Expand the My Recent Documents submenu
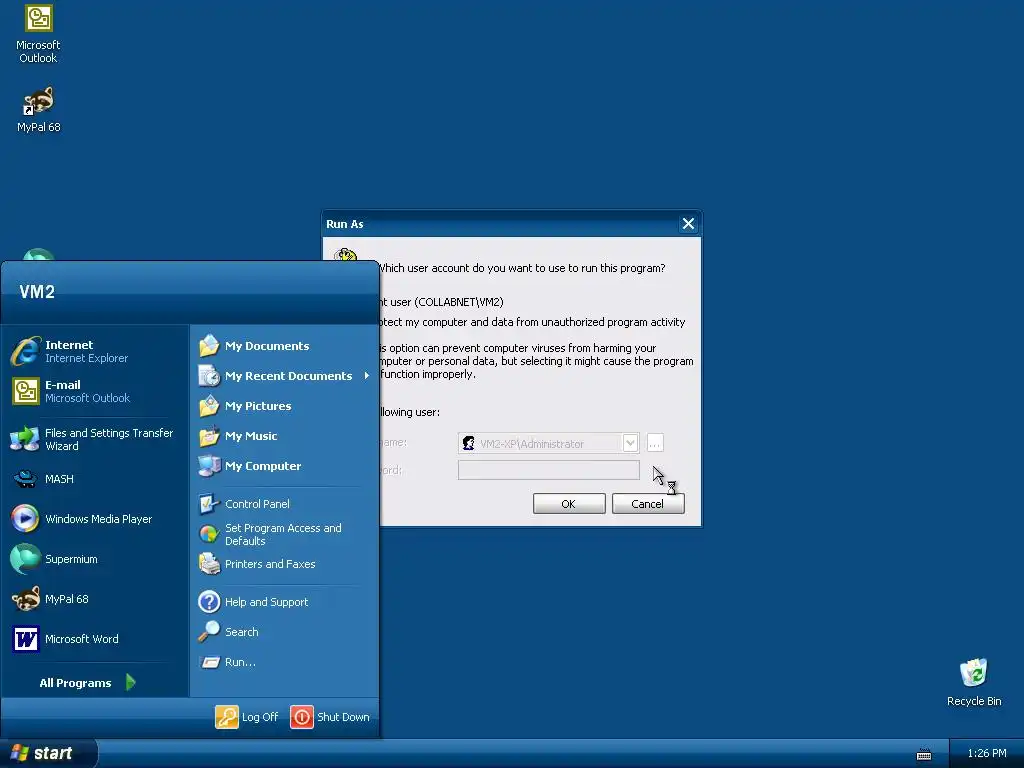Screen dimensions: 1024x768 285,376
